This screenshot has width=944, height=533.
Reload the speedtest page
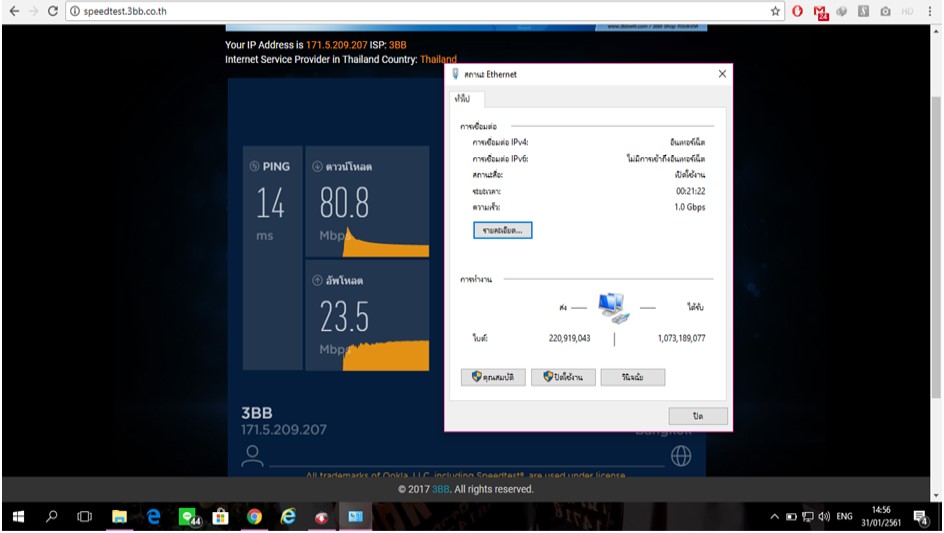[x=53, y=11]
